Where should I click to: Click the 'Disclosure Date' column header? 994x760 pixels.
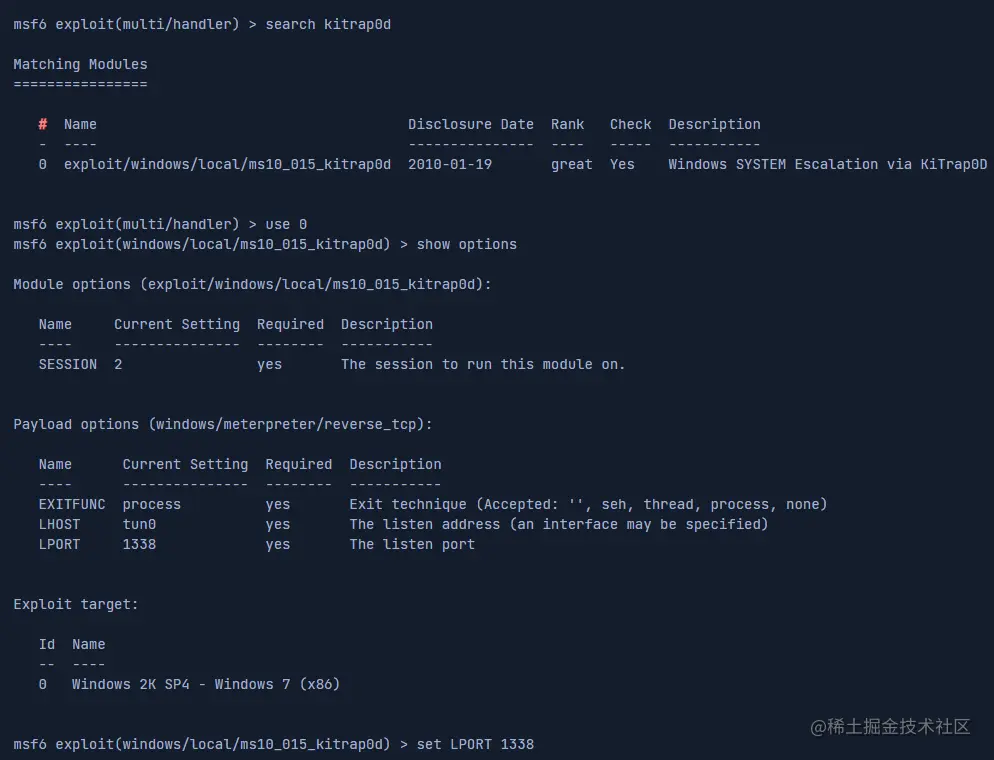[470, 125]
